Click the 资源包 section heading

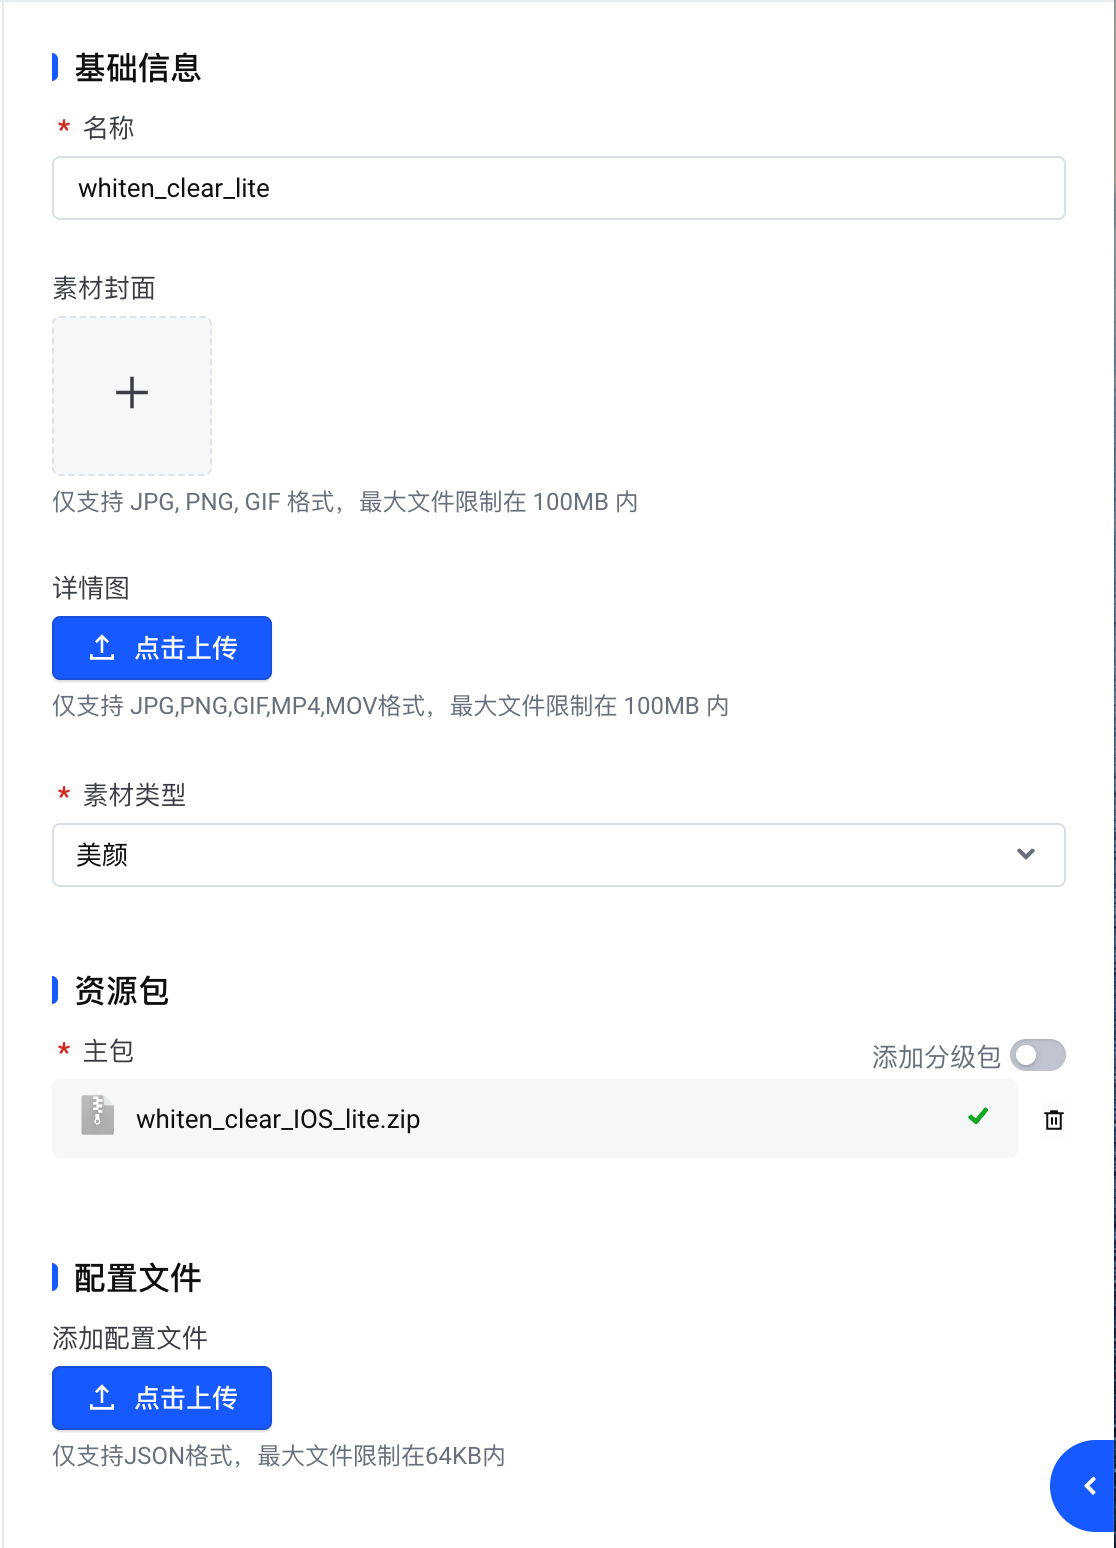(122, 991)
